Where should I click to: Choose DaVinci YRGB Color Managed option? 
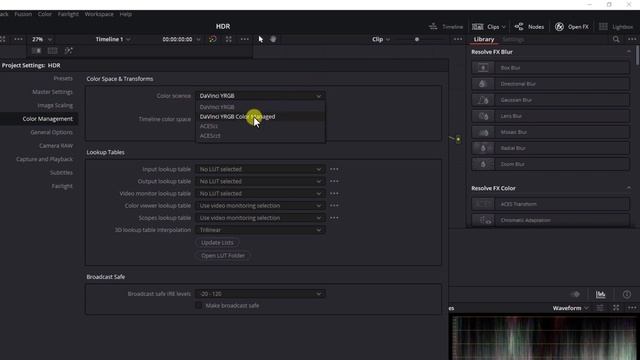[260, 116]
